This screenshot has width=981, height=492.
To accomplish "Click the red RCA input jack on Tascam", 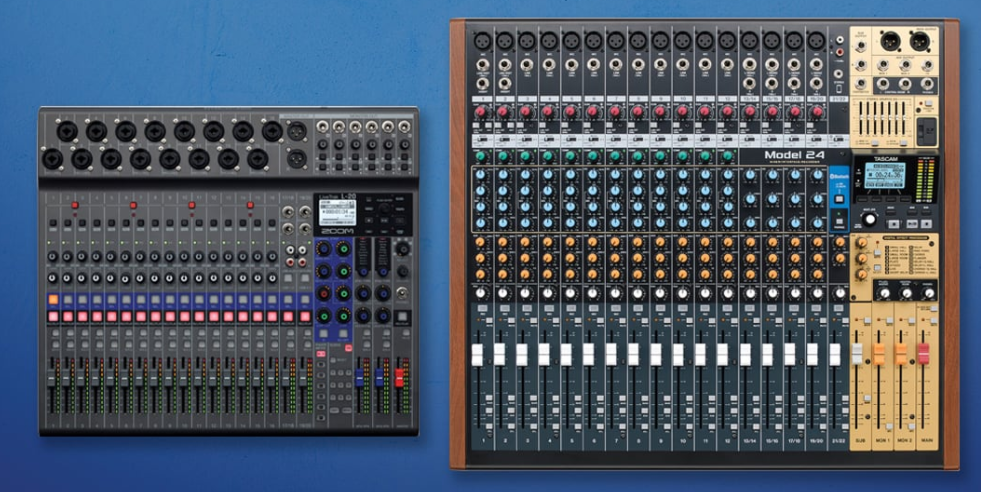I will tap(840, 53).
